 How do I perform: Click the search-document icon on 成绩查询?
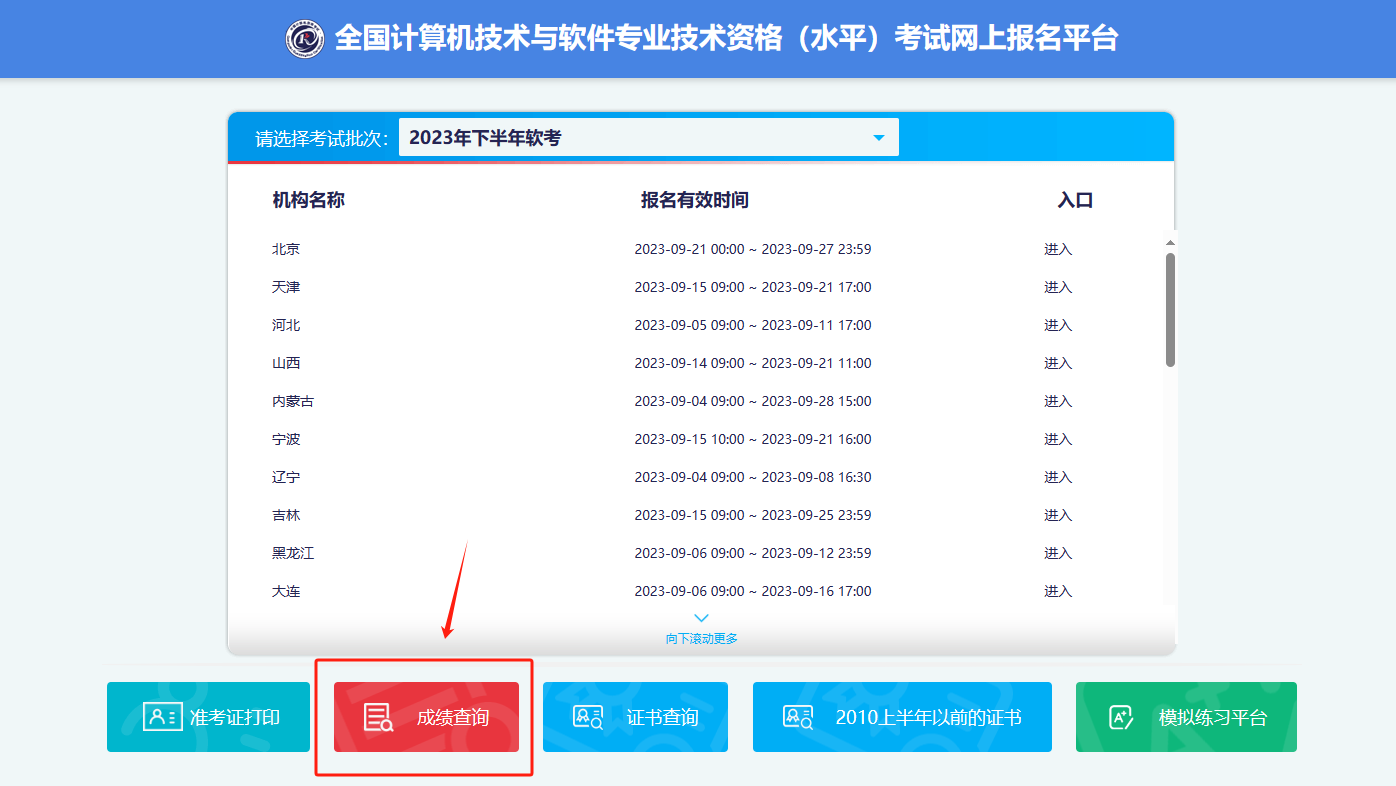coord(378,718)
